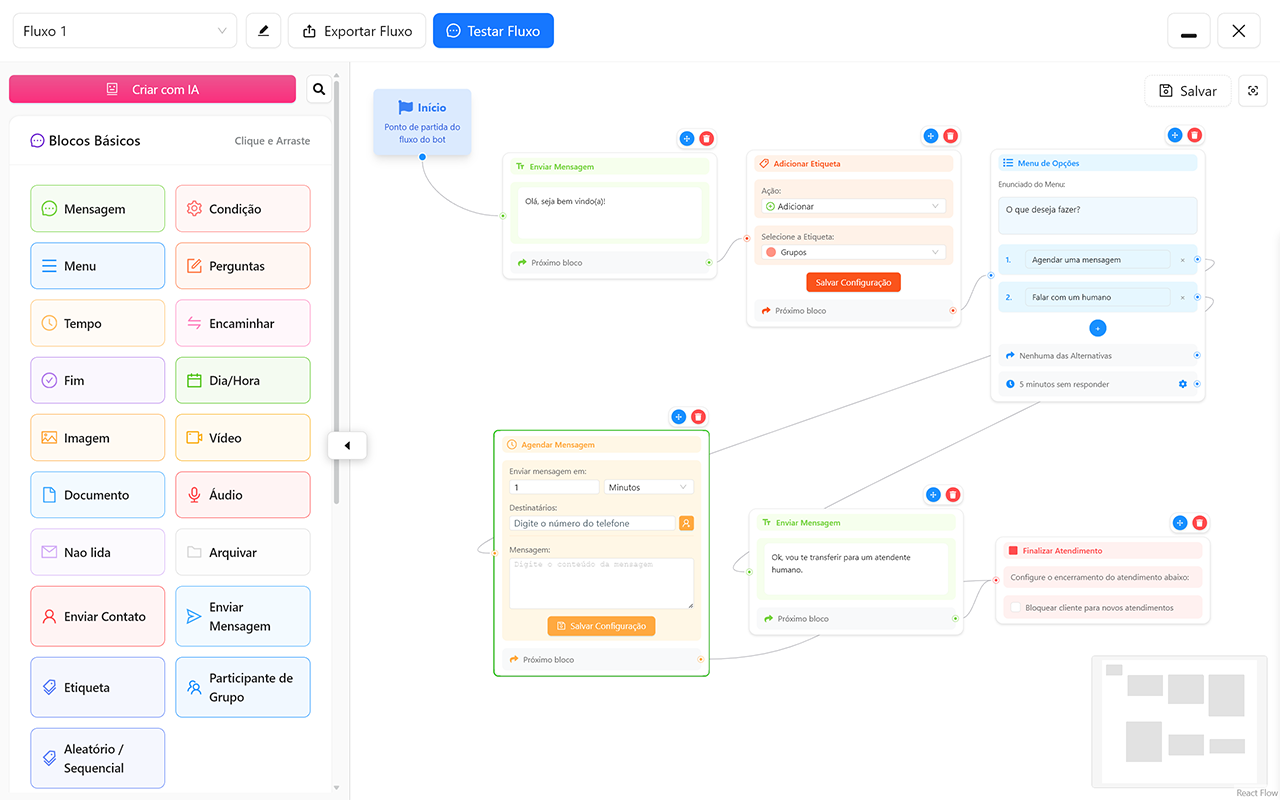
Task: Click the Criar com IA button
Action: click(x=152, y=89)
